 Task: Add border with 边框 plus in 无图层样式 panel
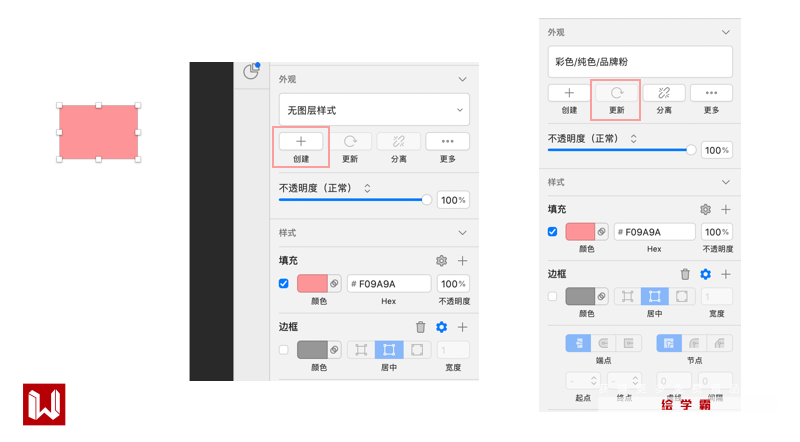coord(462,327)
